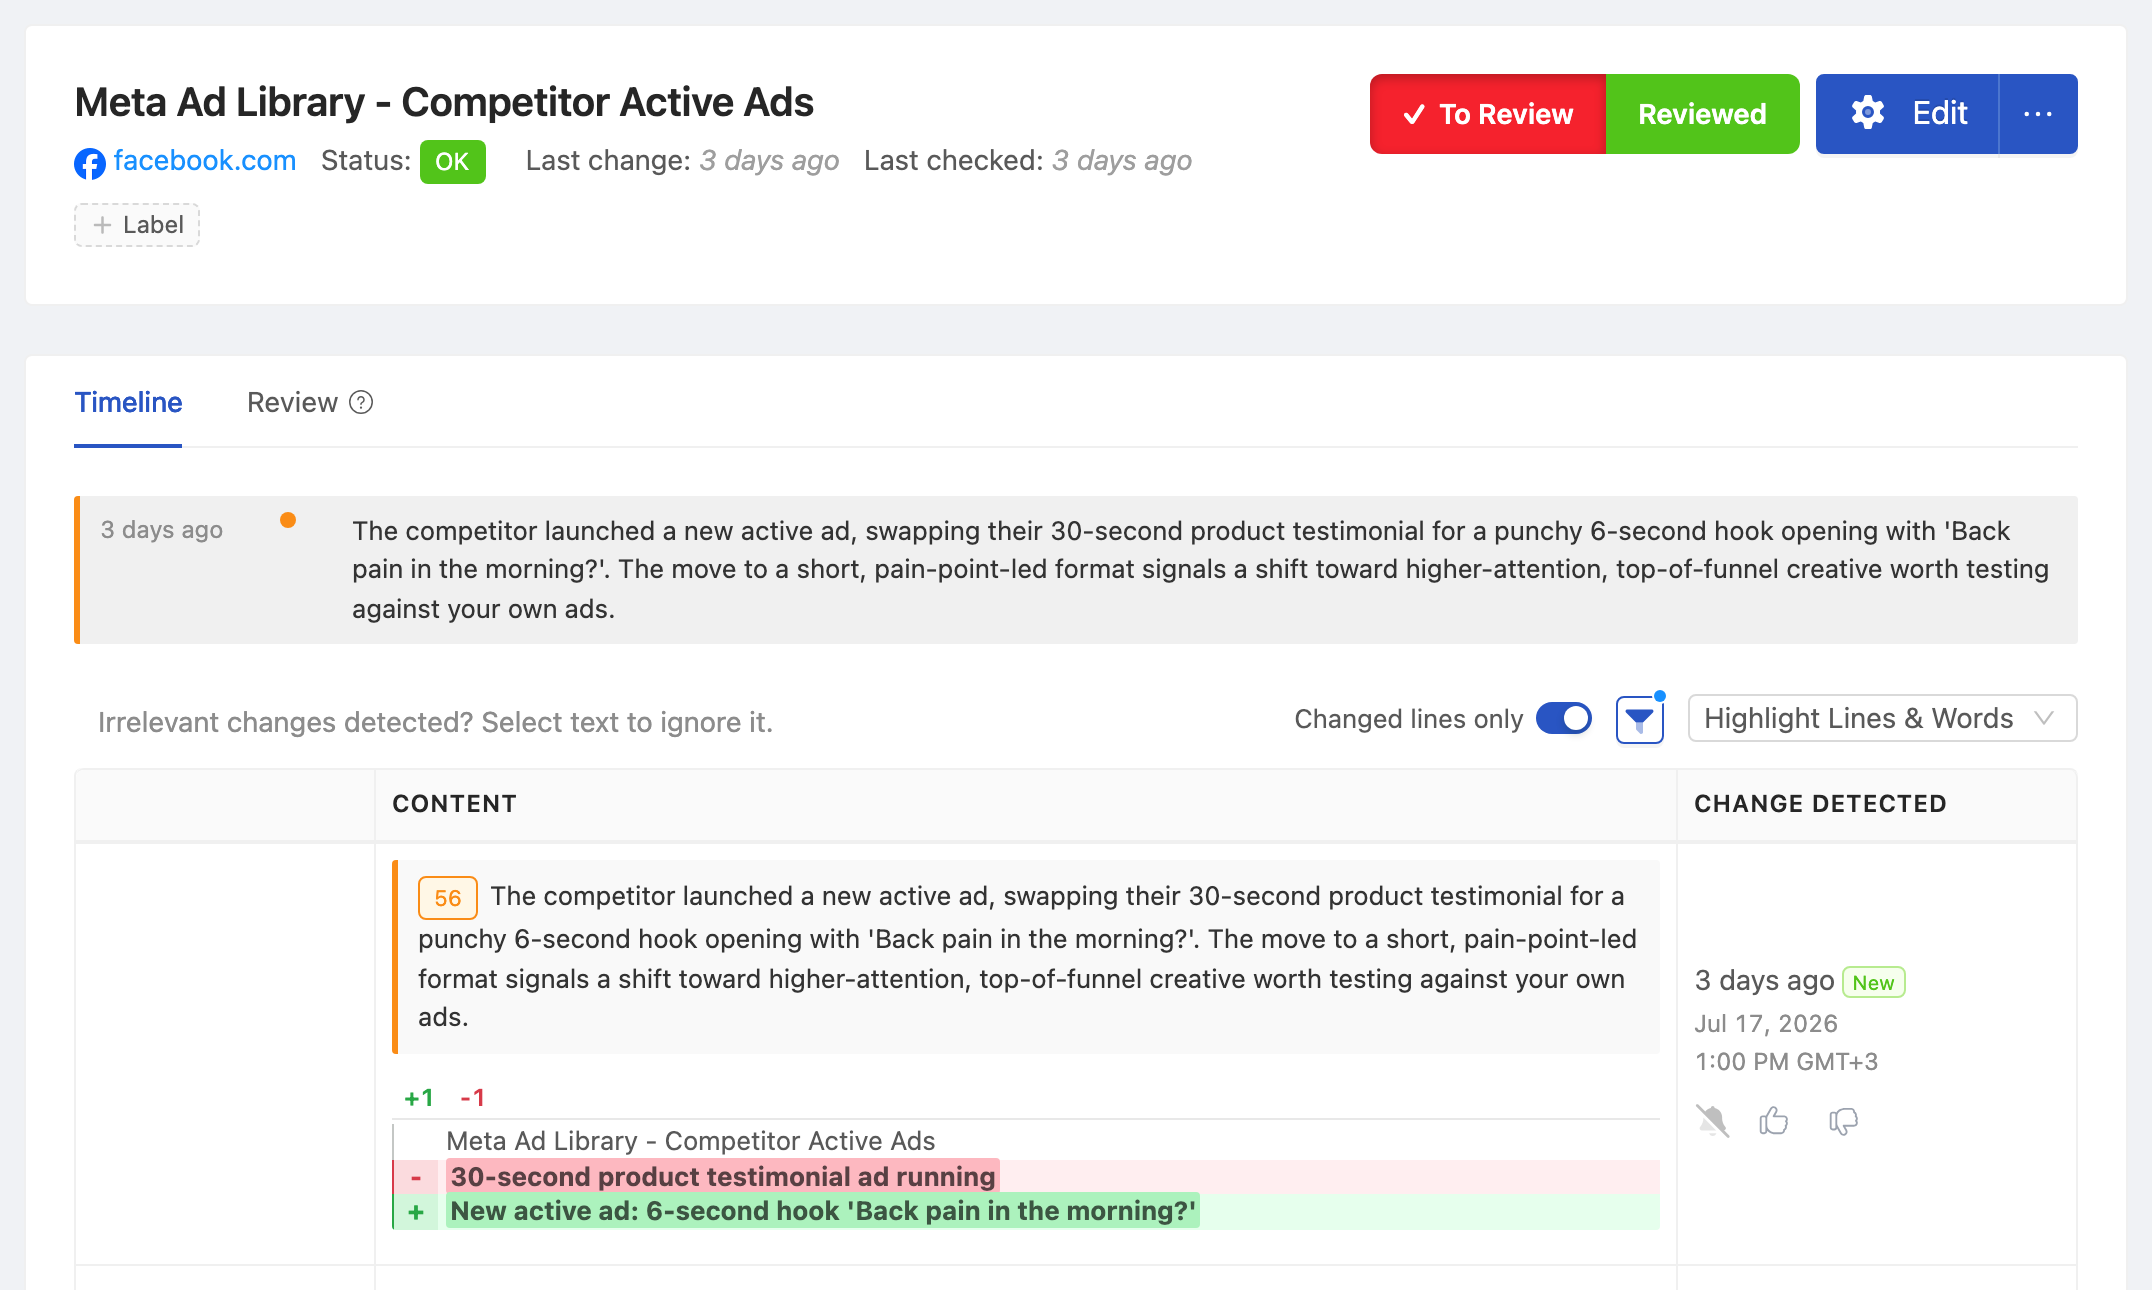This screenshot has width=2152, height=1290.
Task: Expand Highlight Lines & Words dropdown
Action: coord(1882,719)
